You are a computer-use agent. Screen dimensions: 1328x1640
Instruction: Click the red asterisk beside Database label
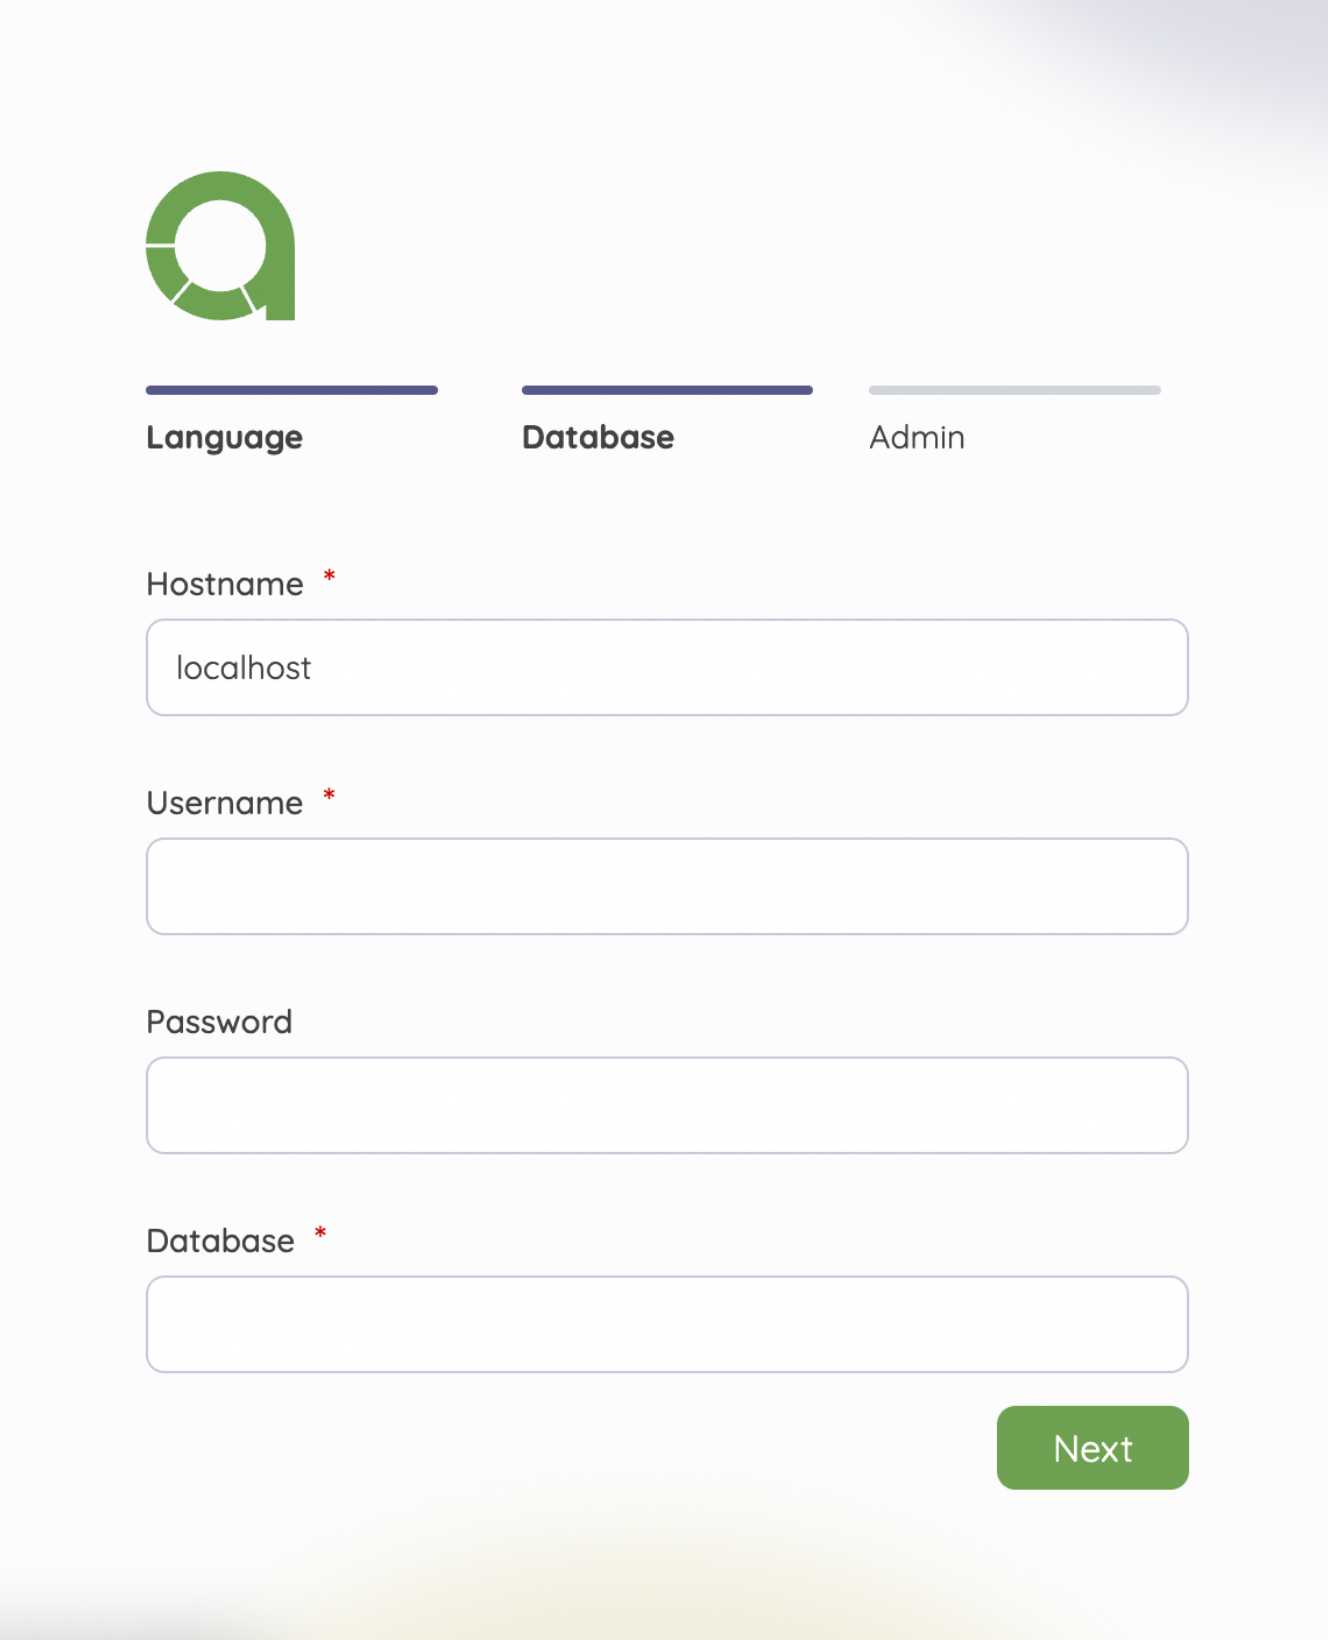pyautogui.click(x=320, y=1232)
